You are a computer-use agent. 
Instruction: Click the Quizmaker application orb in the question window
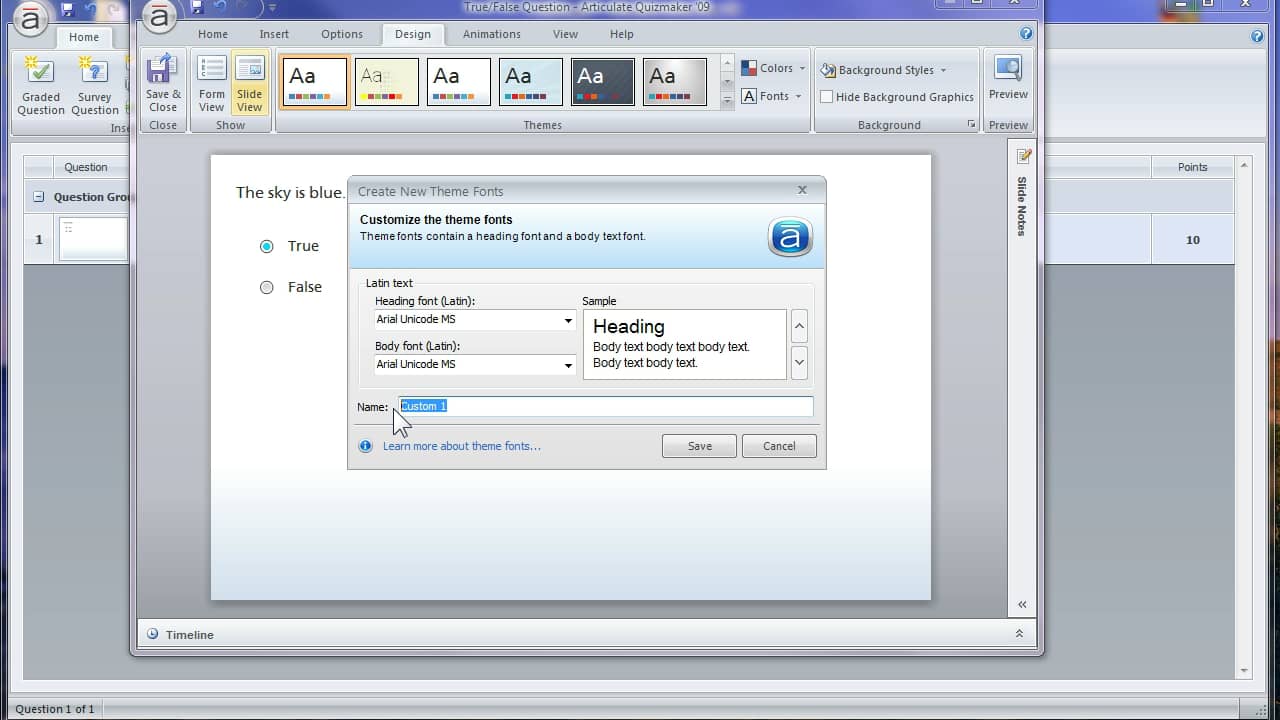(160, 17)
